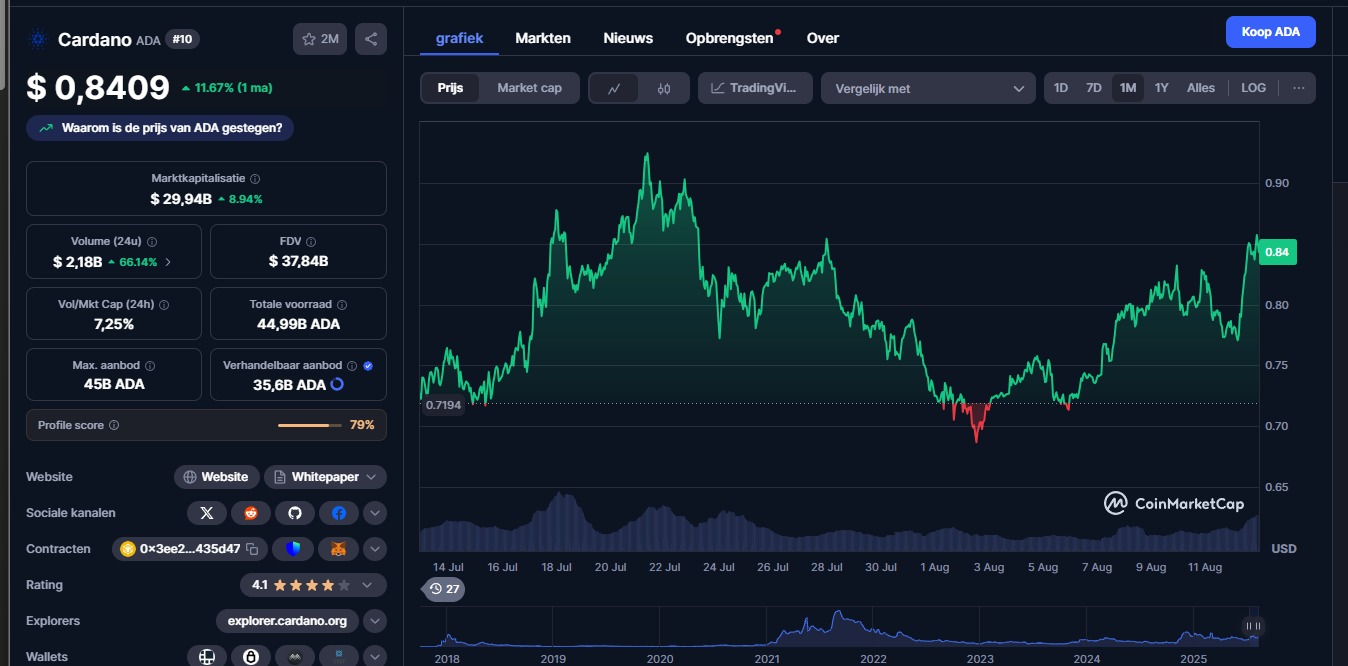Click the #10 rank badge
The image size is (1348, 666).
tap(182, 39)
